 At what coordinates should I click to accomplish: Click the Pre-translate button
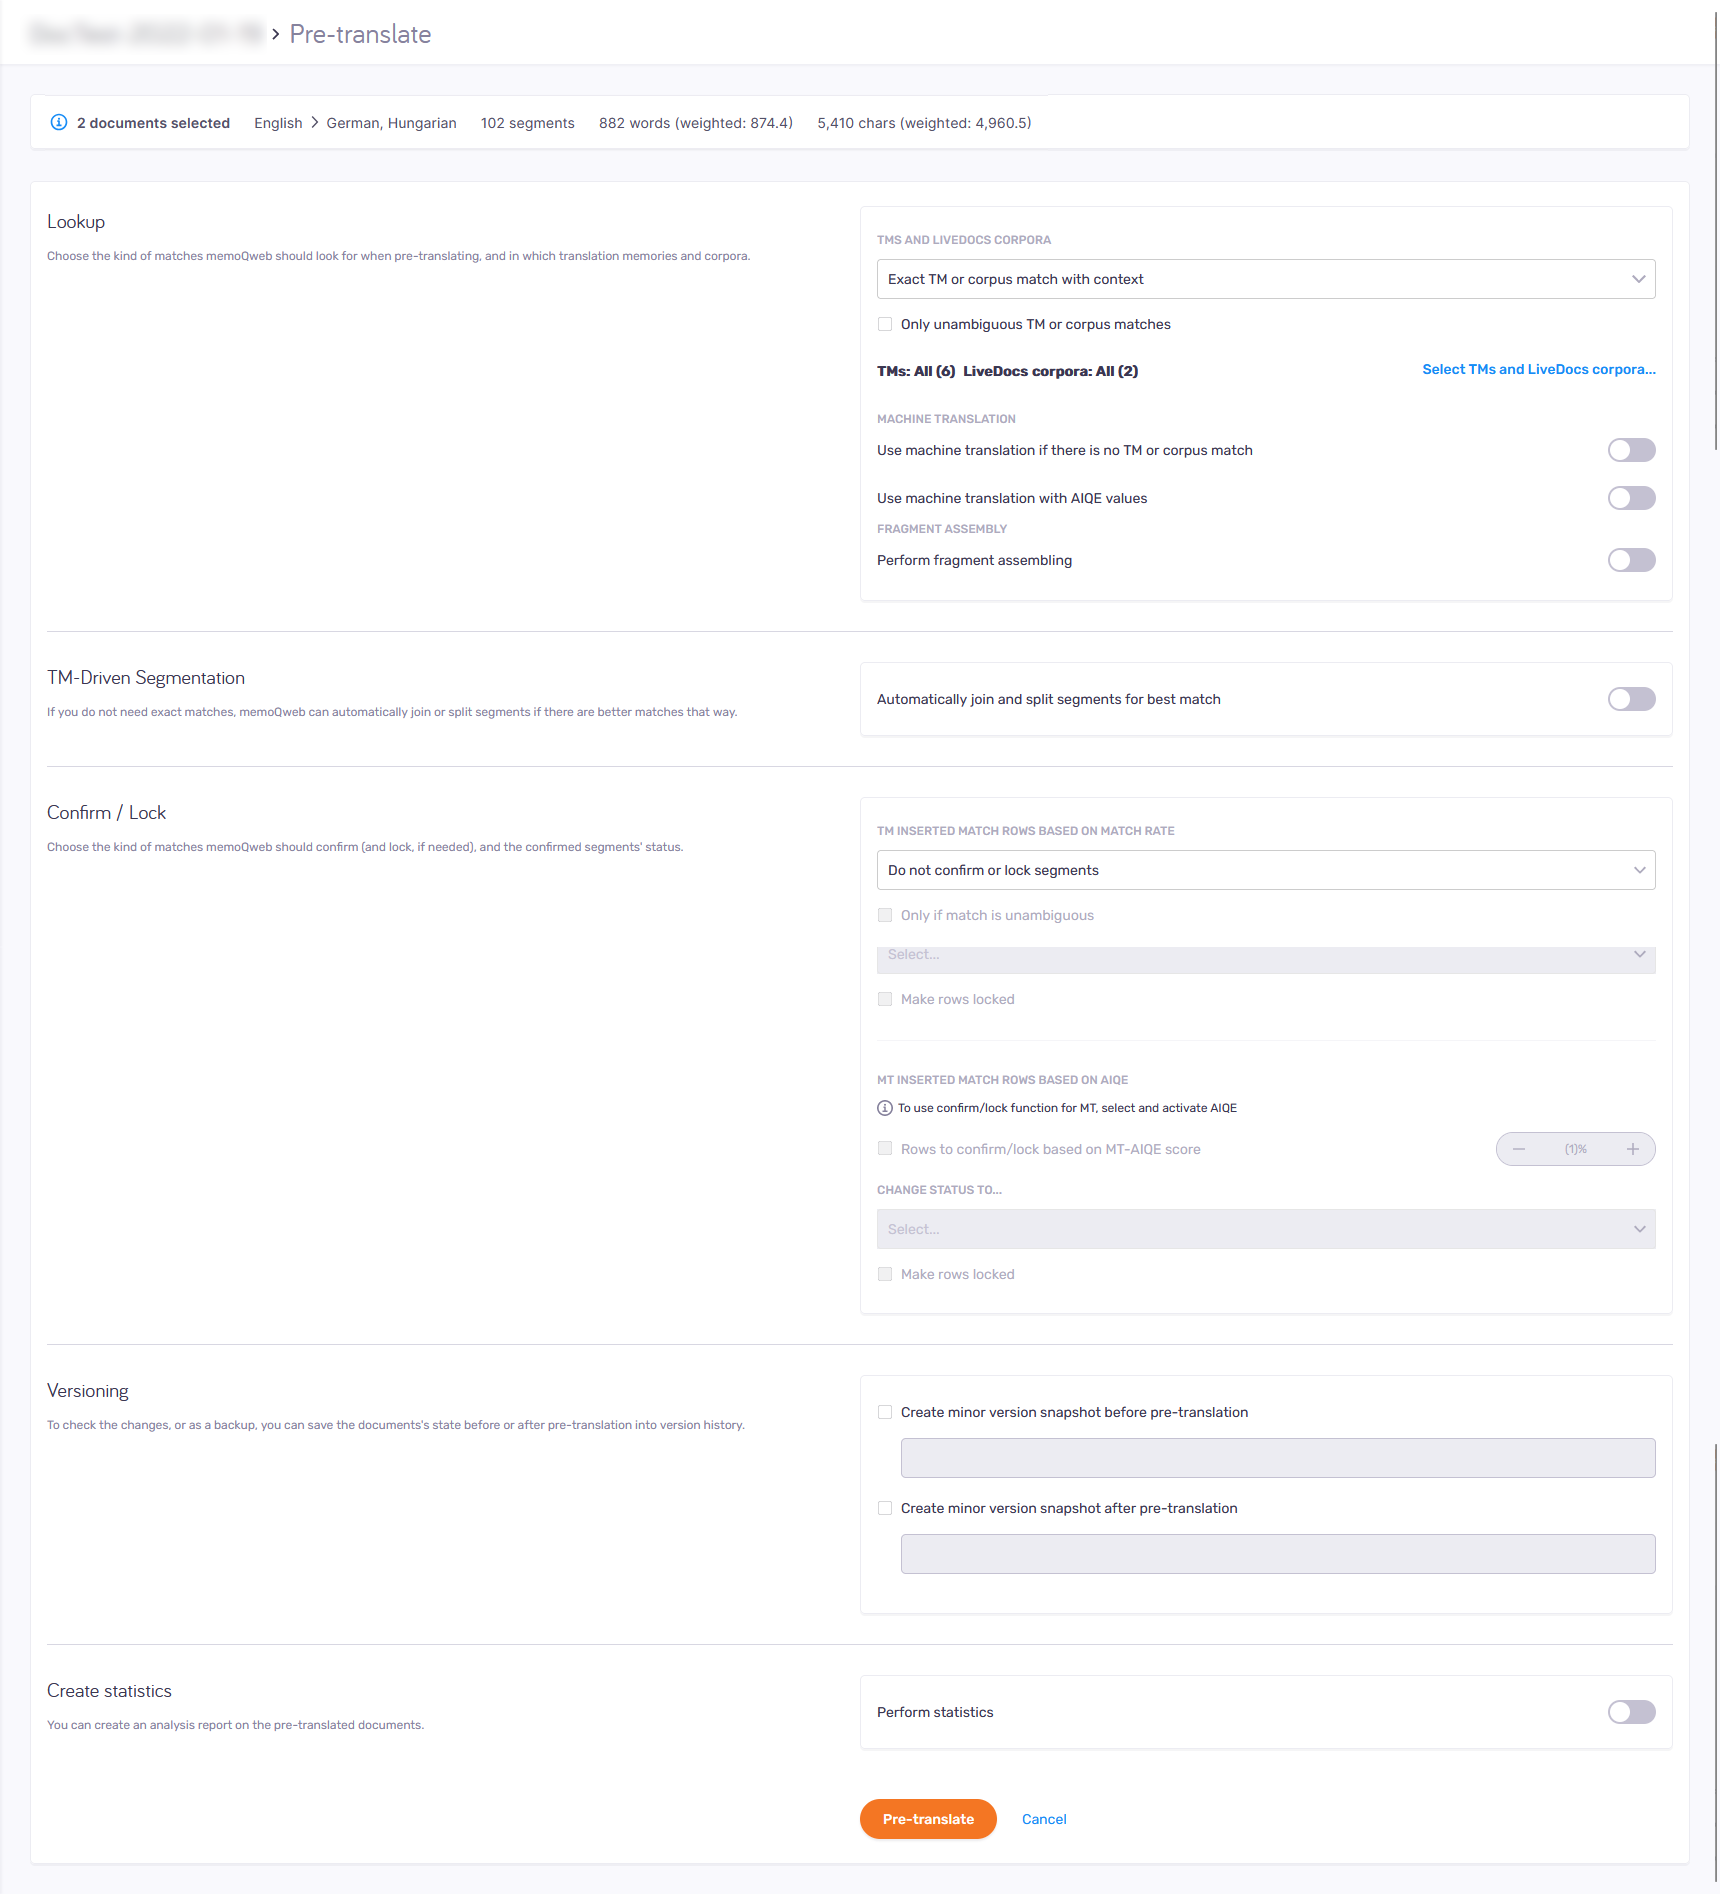point(927,1818)
